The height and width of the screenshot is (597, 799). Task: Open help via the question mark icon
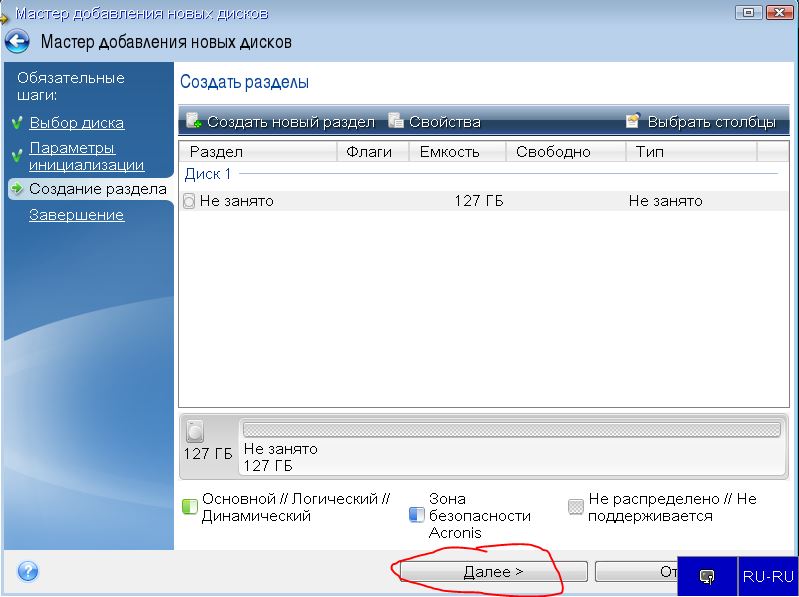tap(28, 571)
